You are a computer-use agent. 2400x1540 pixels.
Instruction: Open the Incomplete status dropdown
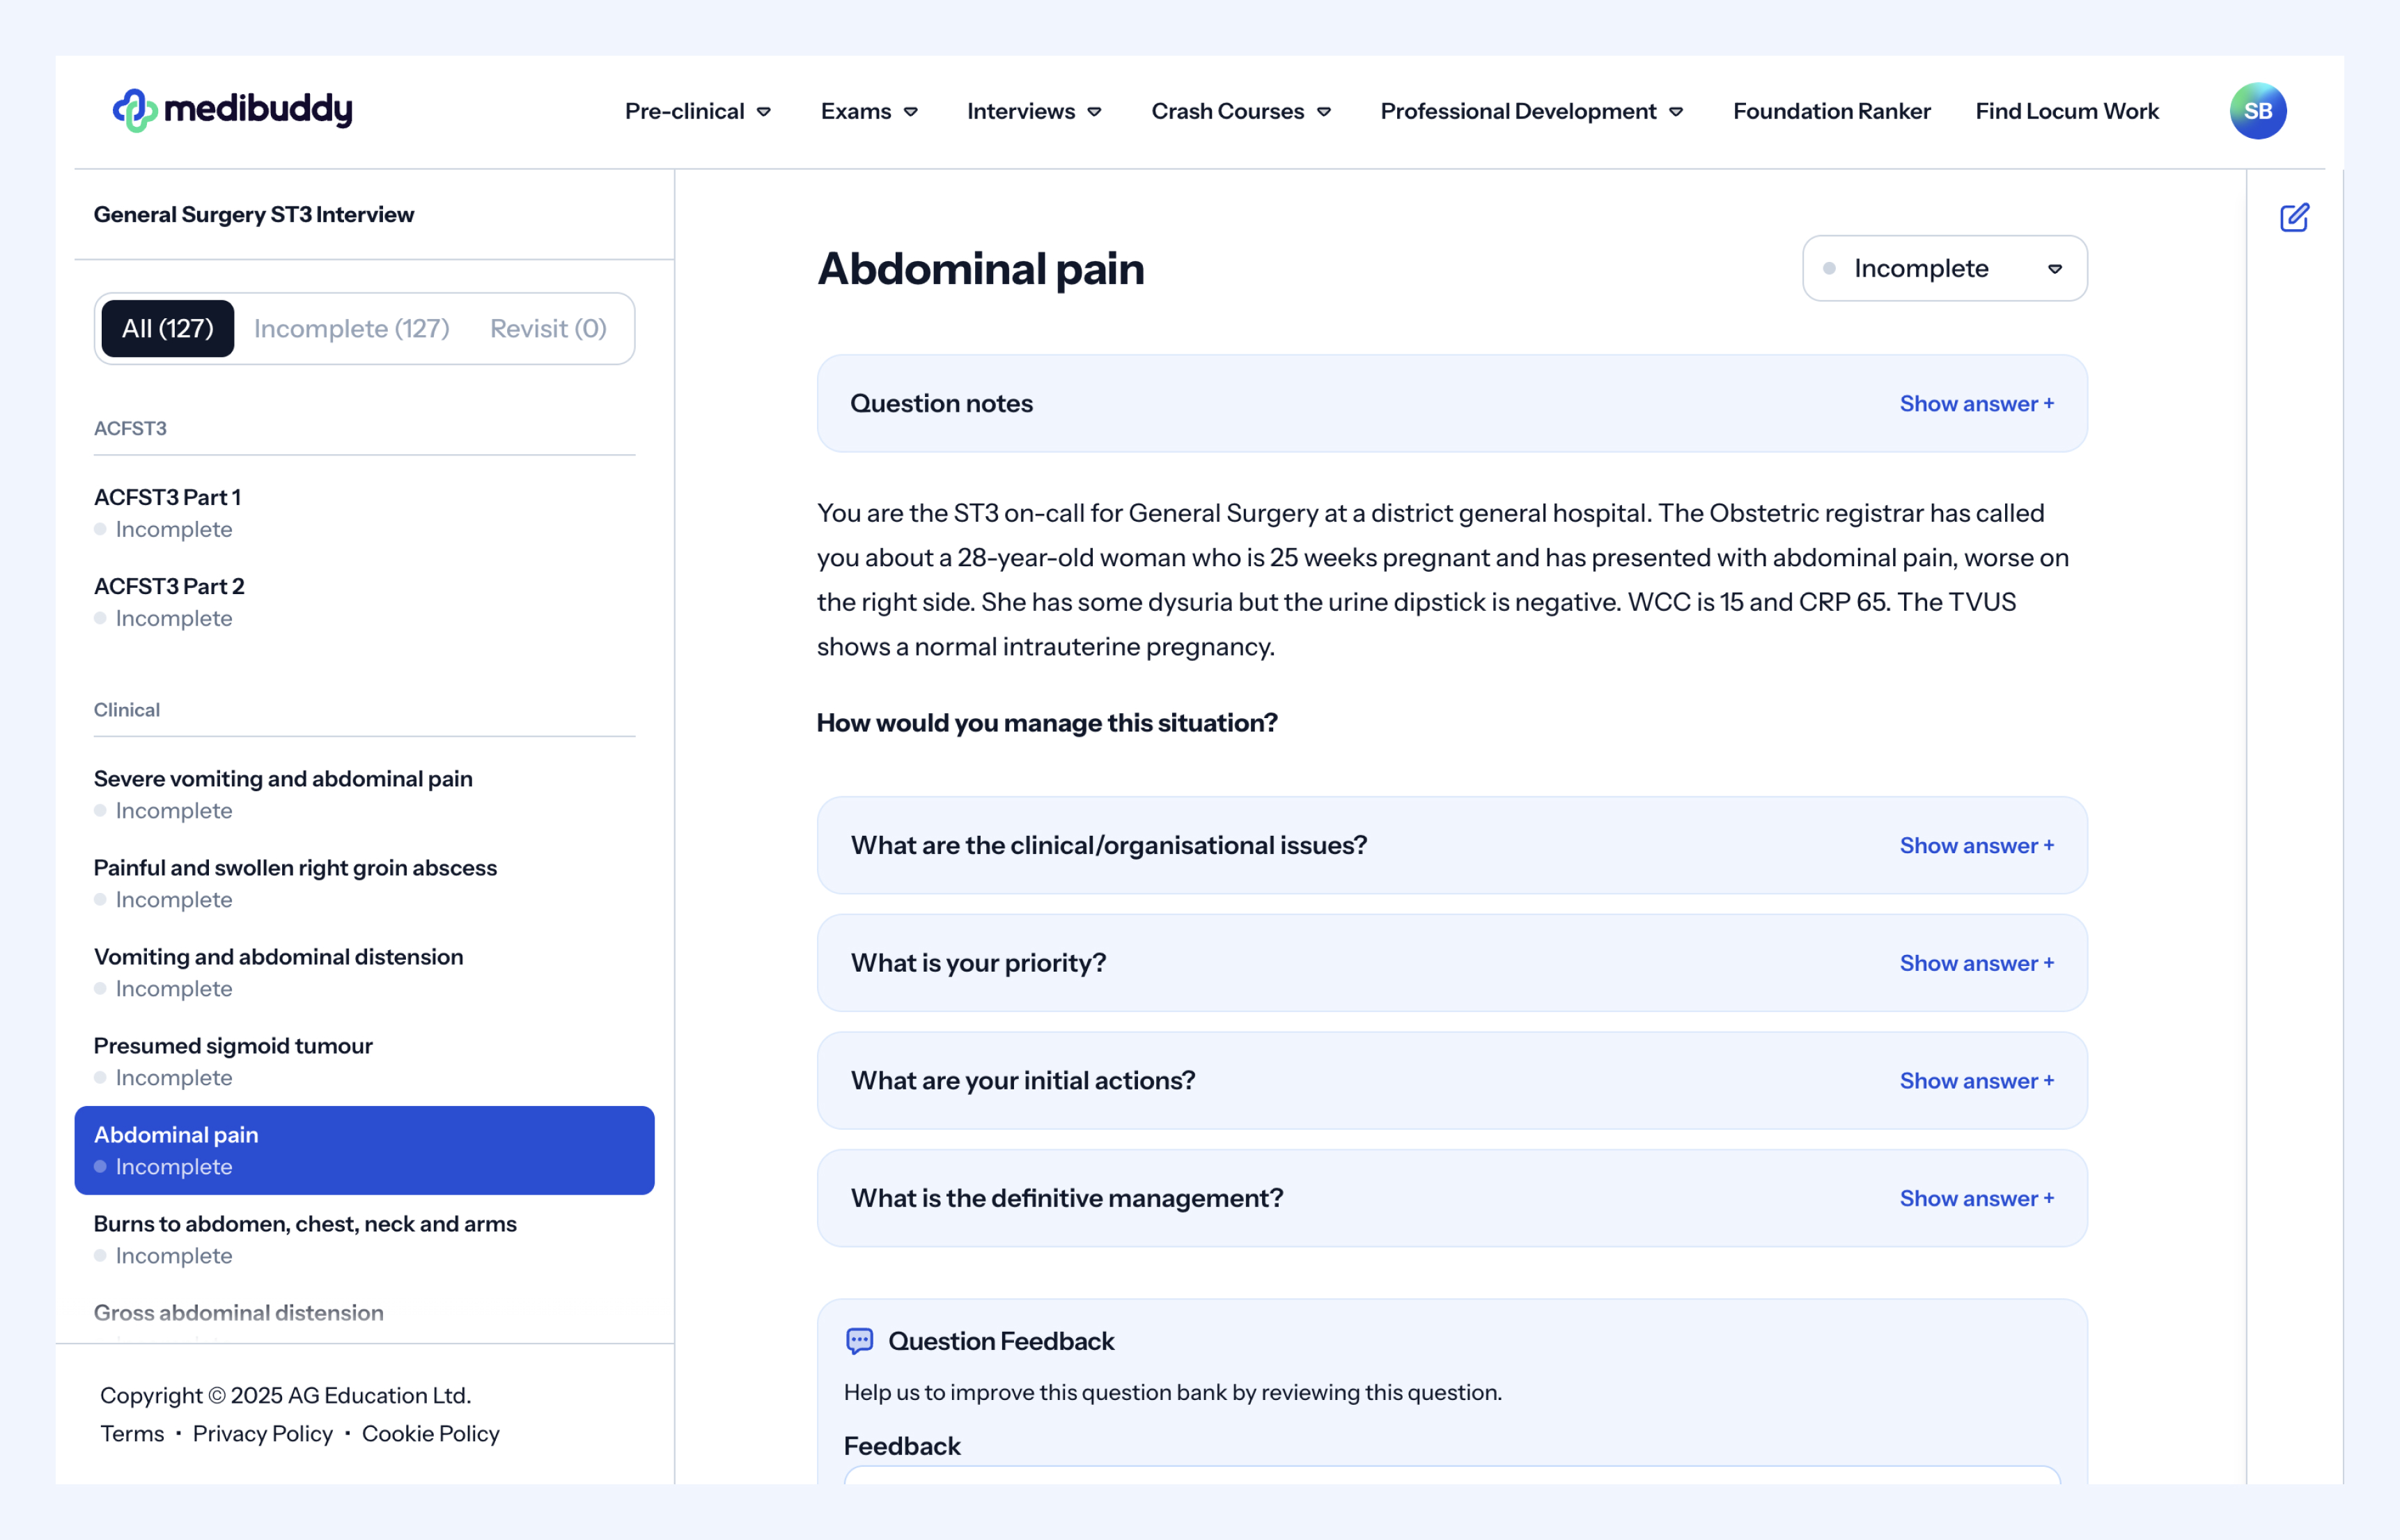tap(1944, 268)
